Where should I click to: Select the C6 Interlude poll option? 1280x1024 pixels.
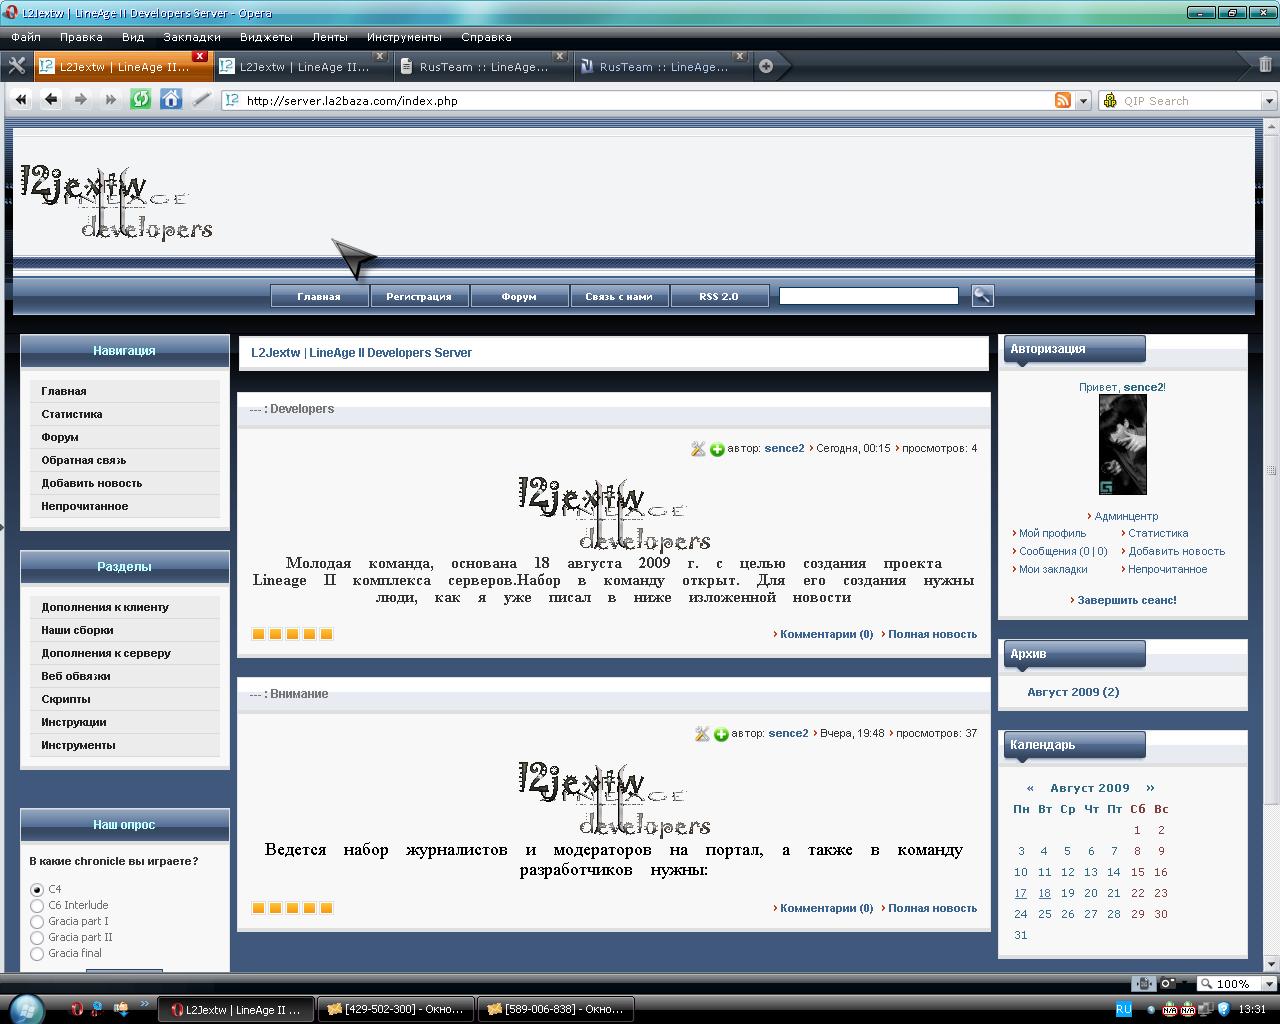(37, 905)
